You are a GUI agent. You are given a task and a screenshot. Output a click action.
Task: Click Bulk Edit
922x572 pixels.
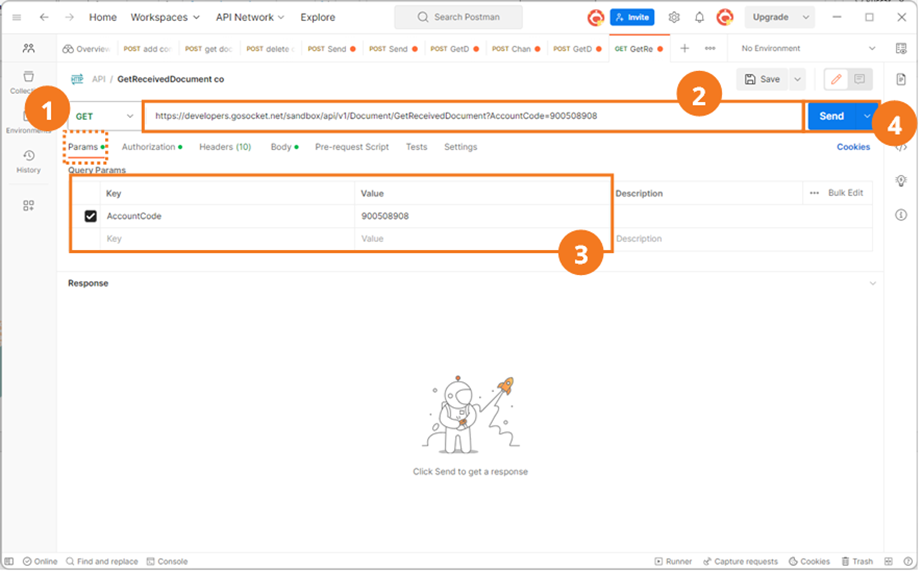(x=846, y=193)
